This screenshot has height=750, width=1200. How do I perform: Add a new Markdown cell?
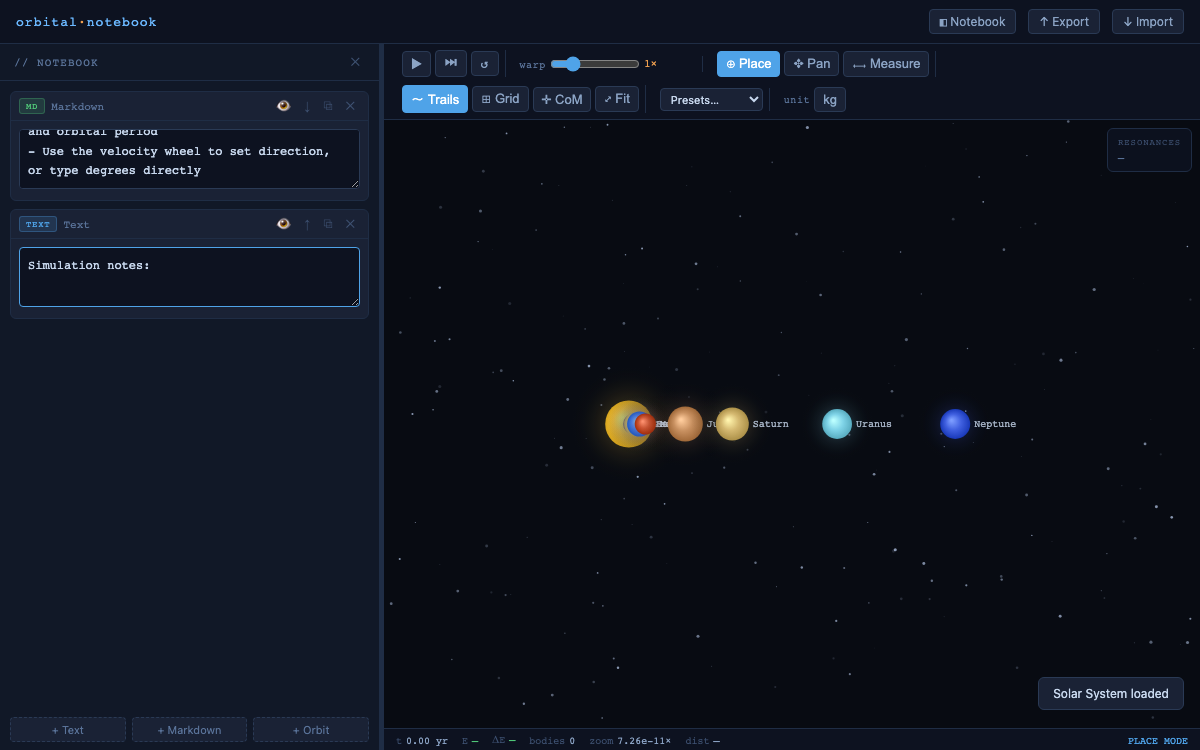pyautogui.click(x=189, y=730)
